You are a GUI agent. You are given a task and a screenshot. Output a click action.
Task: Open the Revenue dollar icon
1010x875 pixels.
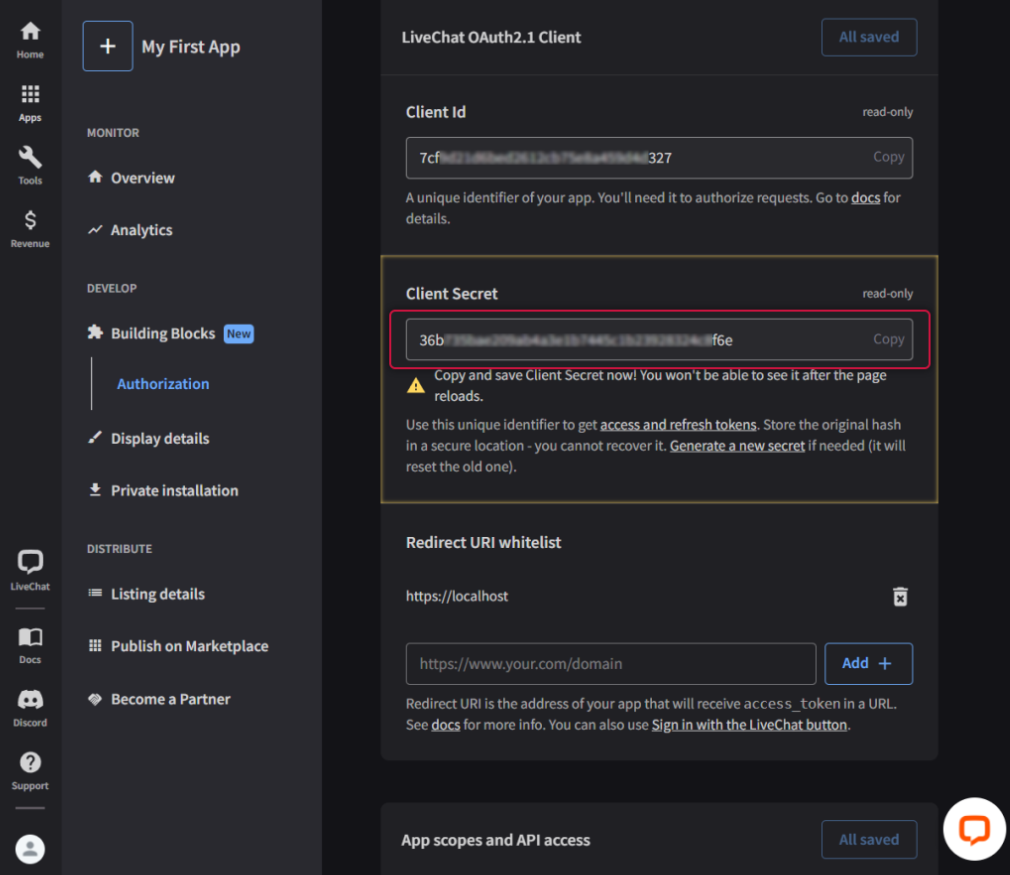point(30,228)
